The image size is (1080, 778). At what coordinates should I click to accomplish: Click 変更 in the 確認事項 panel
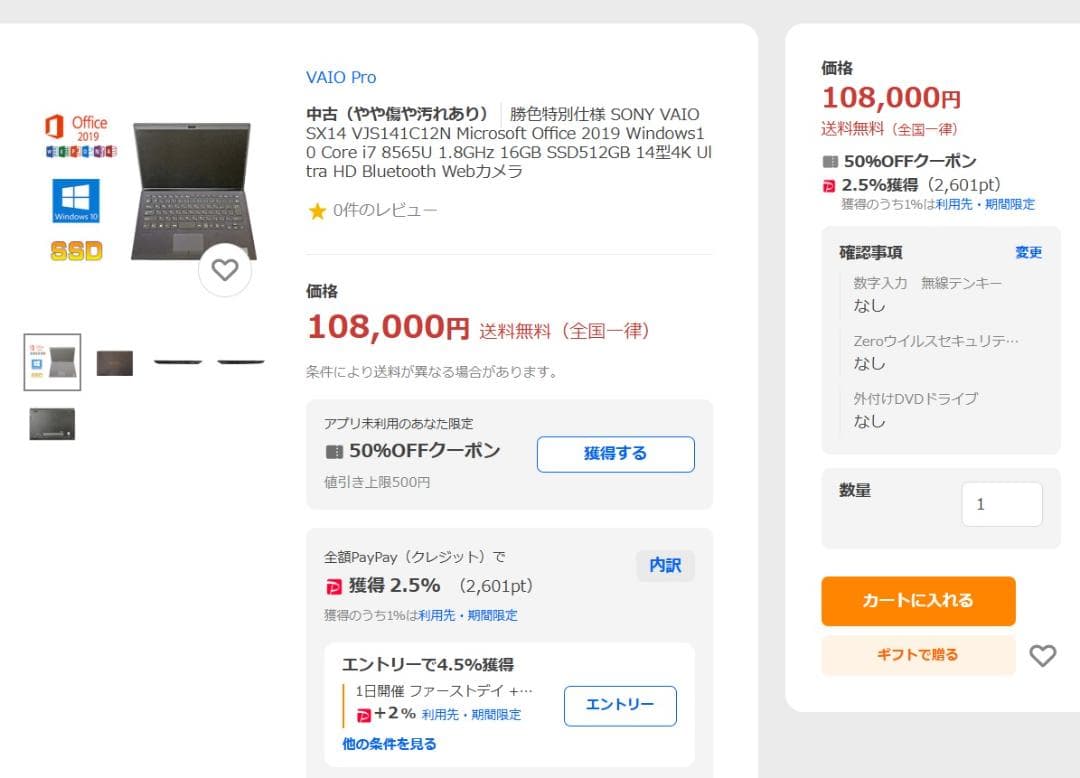point(1028,253)
